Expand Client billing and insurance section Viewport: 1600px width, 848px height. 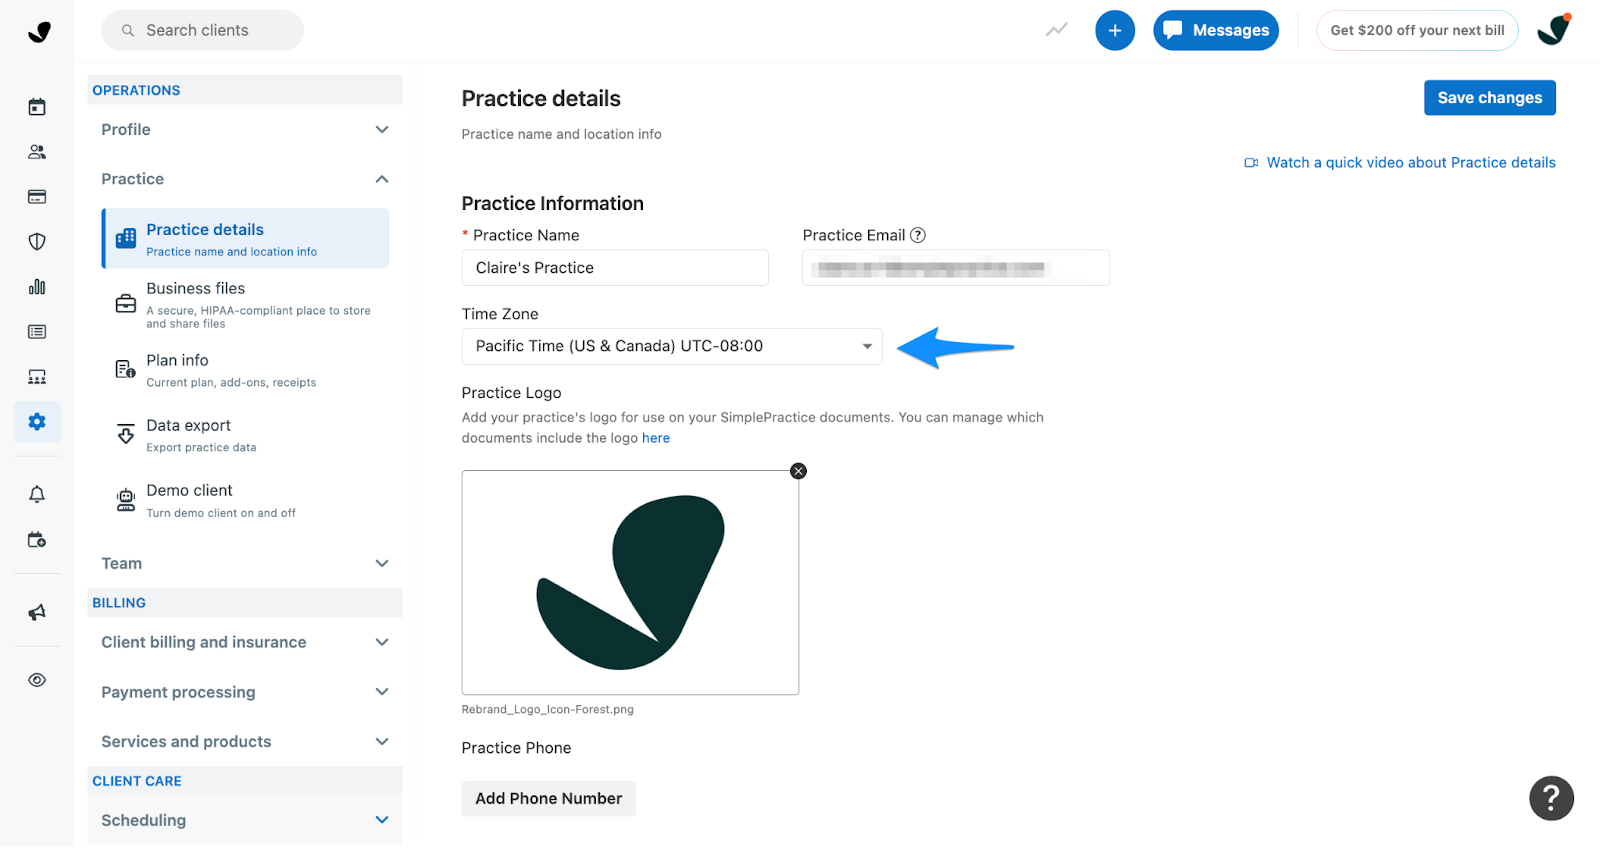point(245,642)
